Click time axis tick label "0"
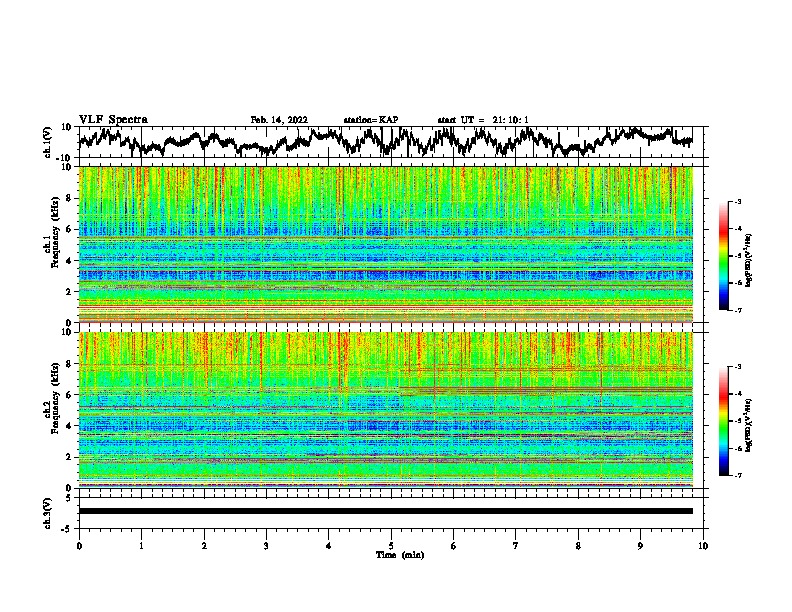The height and width of the screenshot is (612, 792). coord(79,546)
